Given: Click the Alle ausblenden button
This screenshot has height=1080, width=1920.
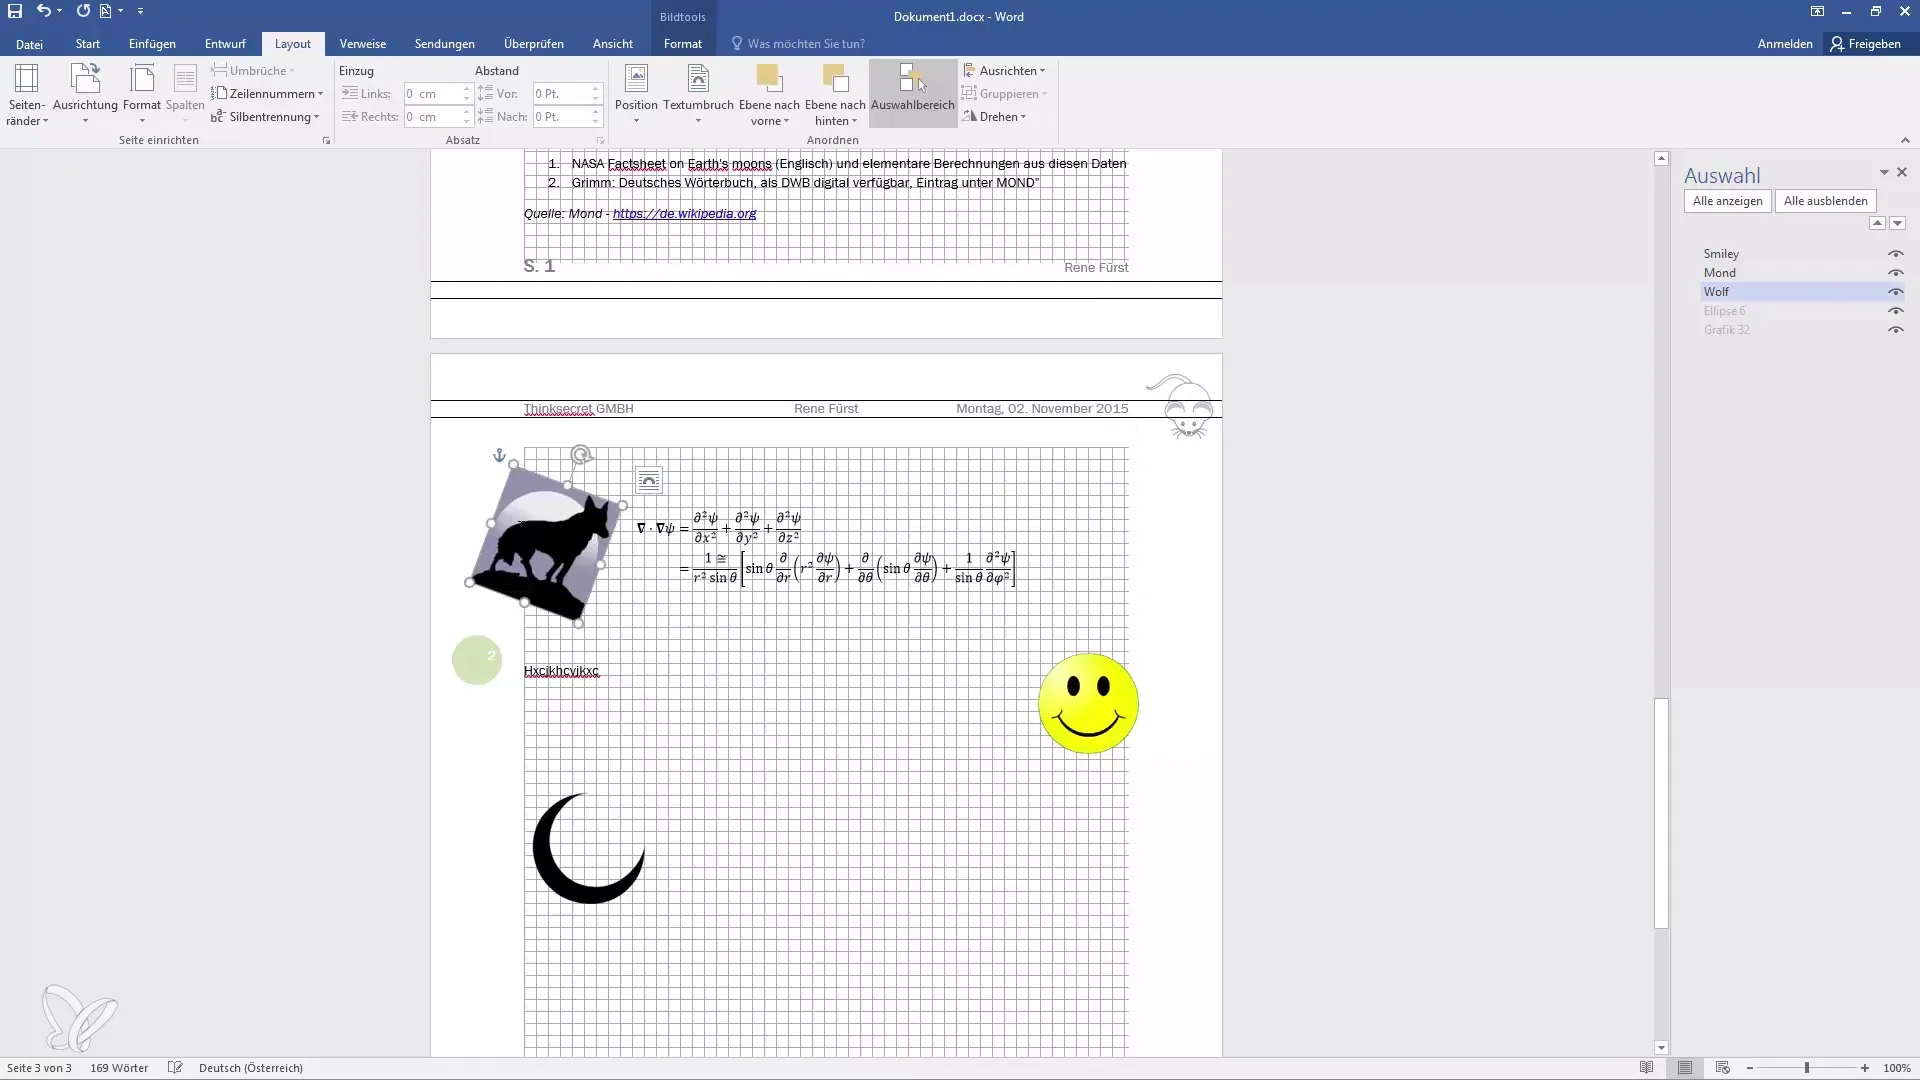Looking at the screenshot, I should point(1826,200).
